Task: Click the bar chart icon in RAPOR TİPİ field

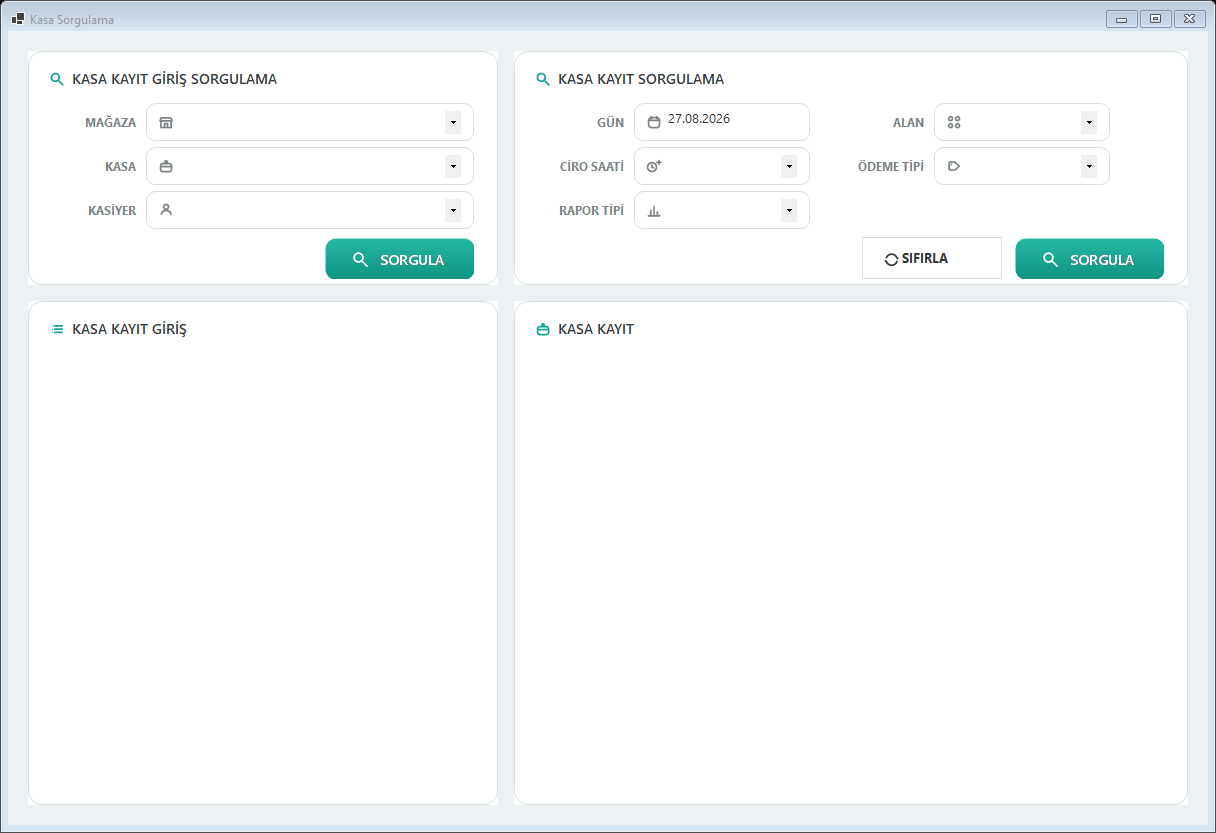Action: tap(654, 211)
